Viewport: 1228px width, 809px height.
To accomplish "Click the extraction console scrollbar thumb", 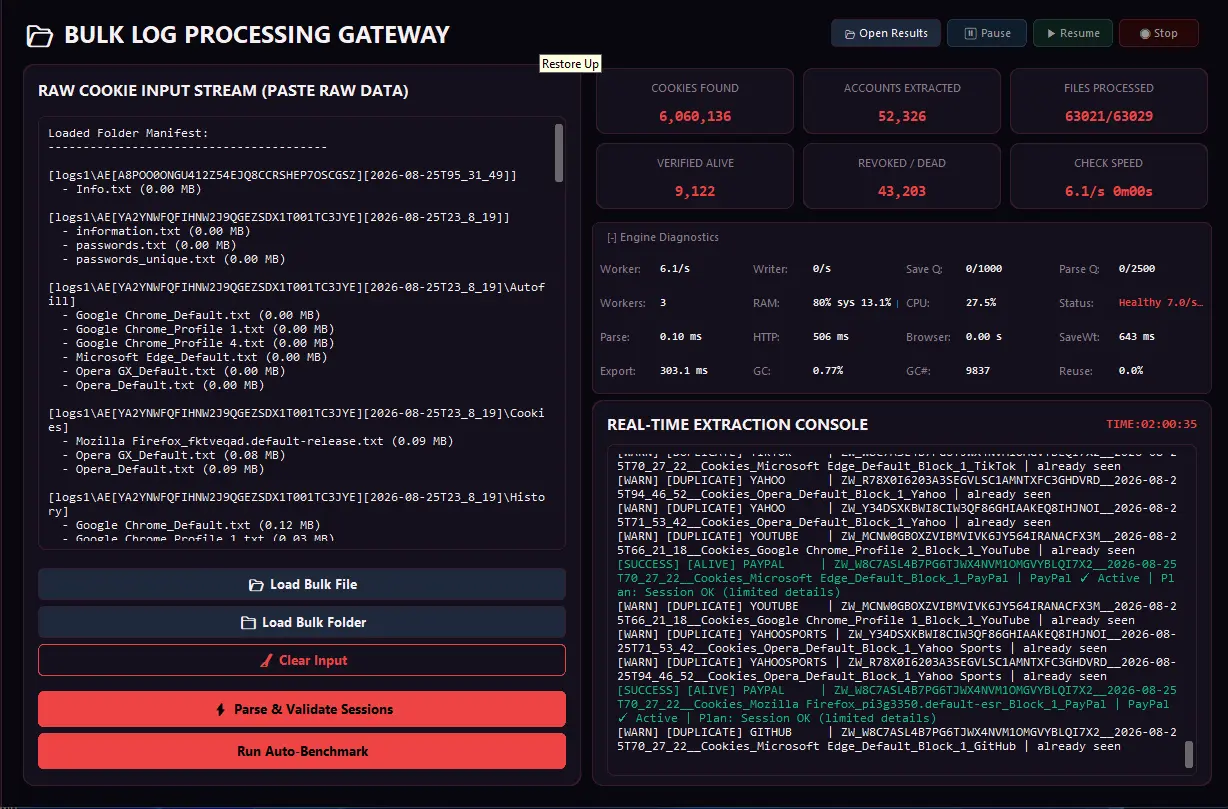I will (1189, 754).
